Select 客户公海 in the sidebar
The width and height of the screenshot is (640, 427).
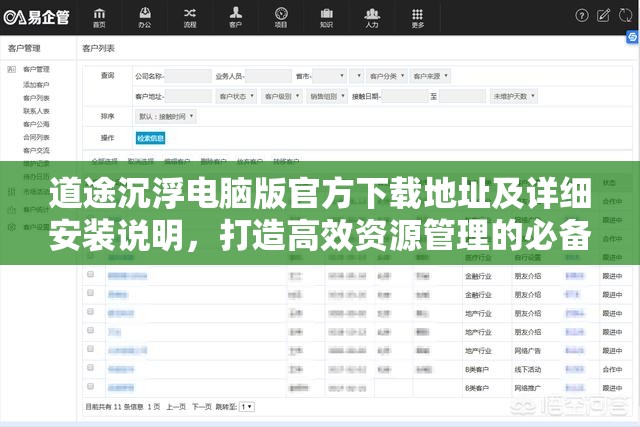pos(36,124)
